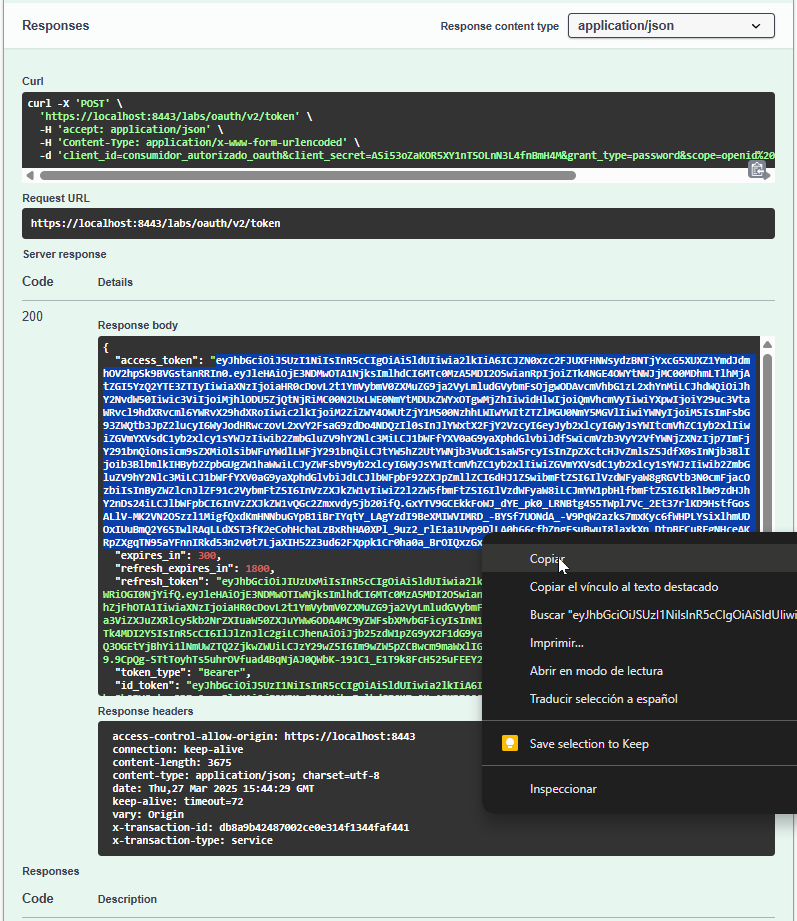Click the Server response label
This screenshot has width=797, height=921.
(x=65, y=254)
